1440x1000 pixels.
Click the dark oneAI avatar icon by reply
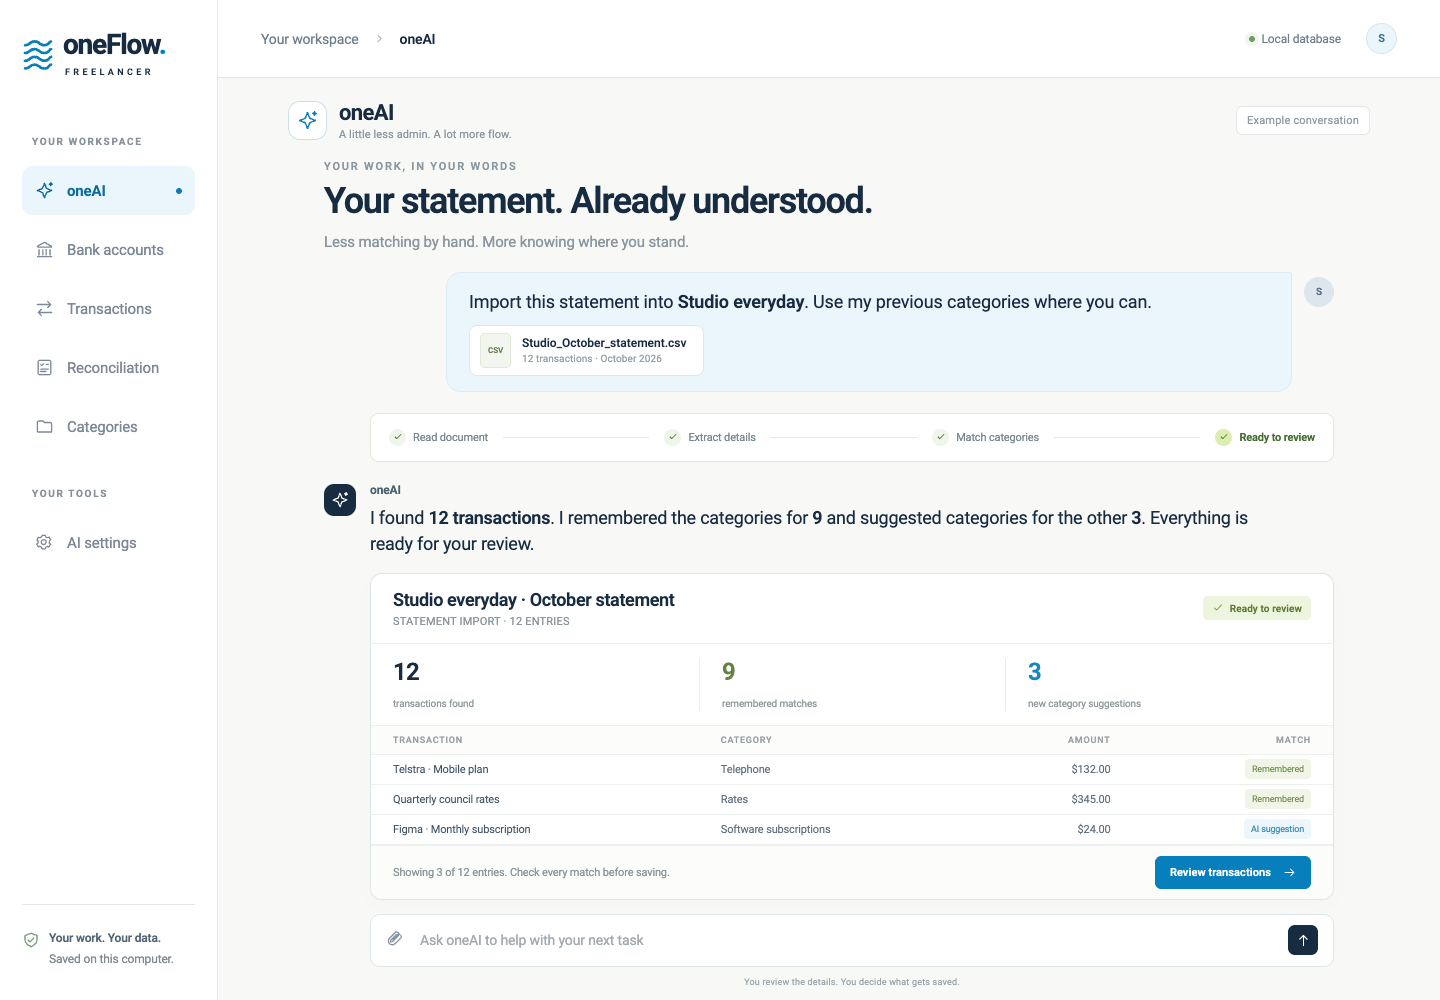coord(340,500)
